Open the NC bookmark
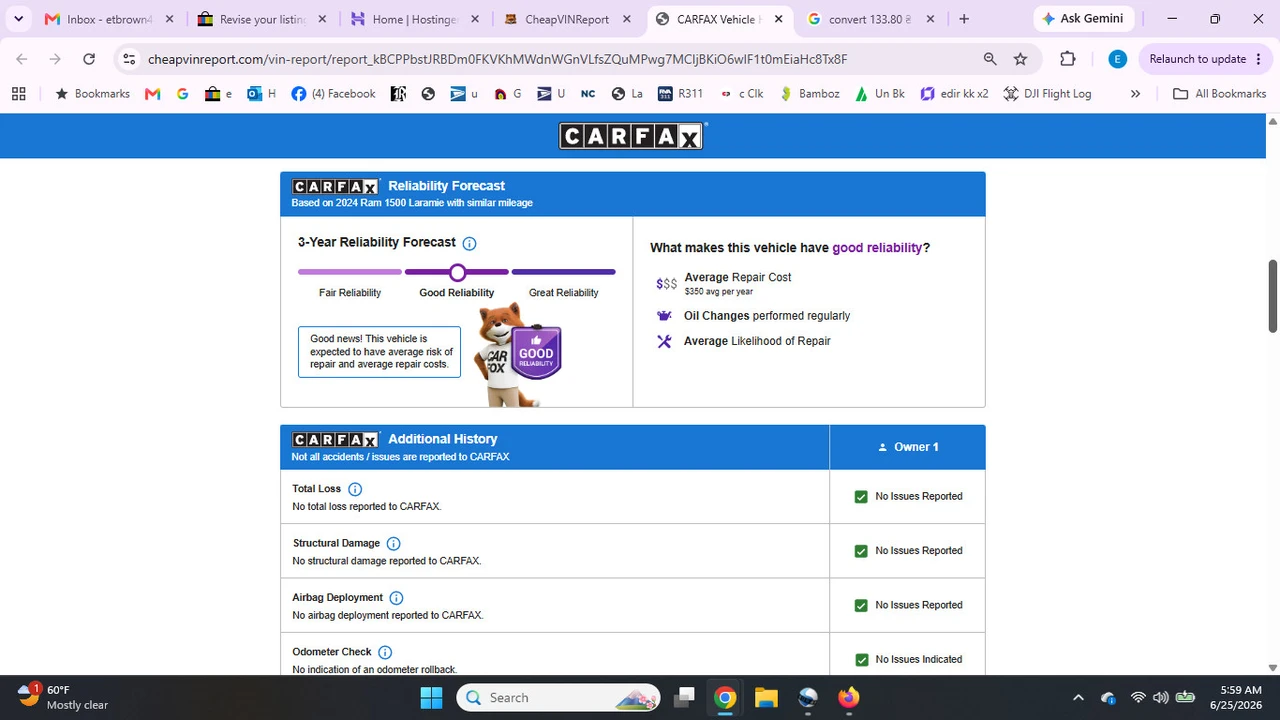Image resolution: width=1280 pixels, height=720 pixels. pos(588,94)
